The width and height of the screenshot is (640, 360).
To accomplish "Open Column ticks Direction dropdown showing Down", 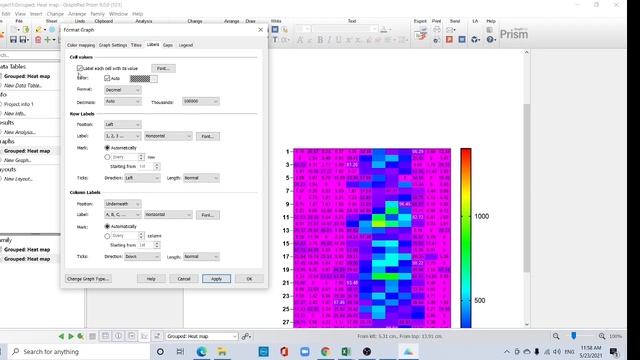I will (142, 256).
